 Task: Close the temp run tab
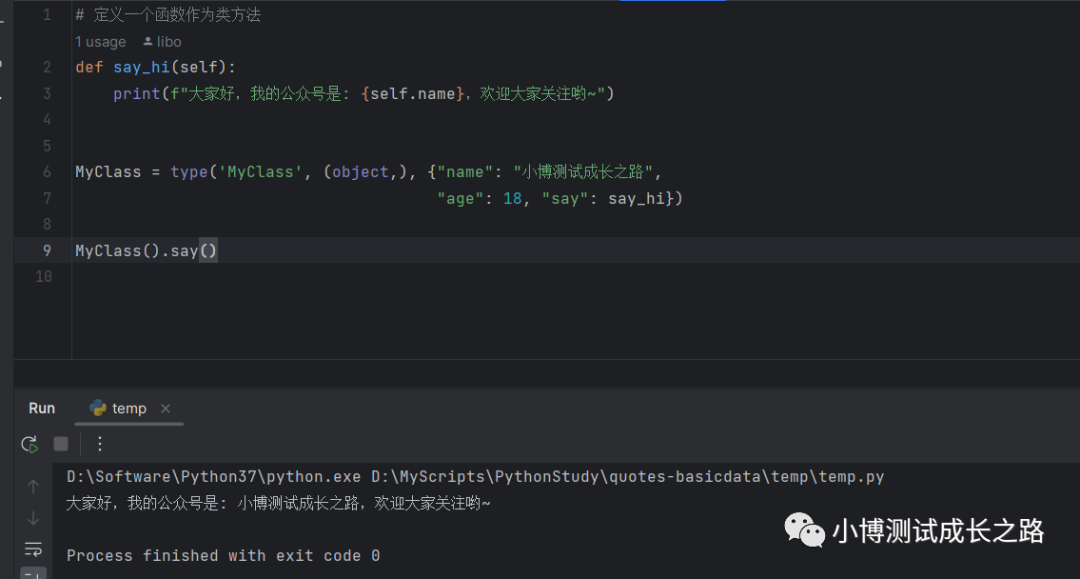(166, 408)
